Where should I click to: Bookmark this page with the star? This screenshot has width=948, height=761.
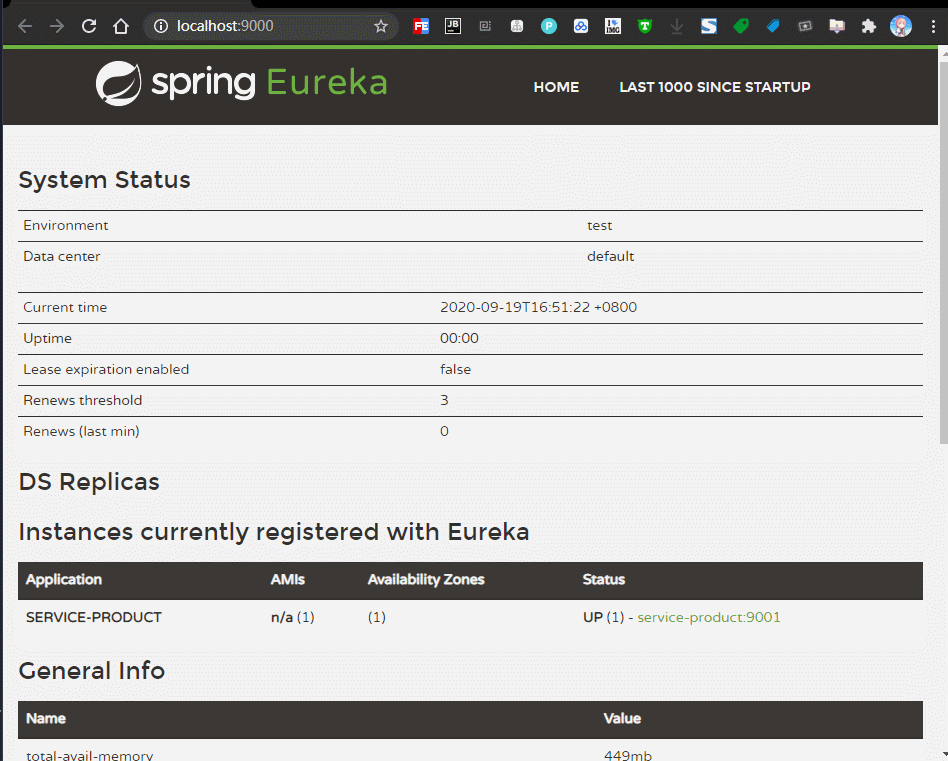point(380,26)
